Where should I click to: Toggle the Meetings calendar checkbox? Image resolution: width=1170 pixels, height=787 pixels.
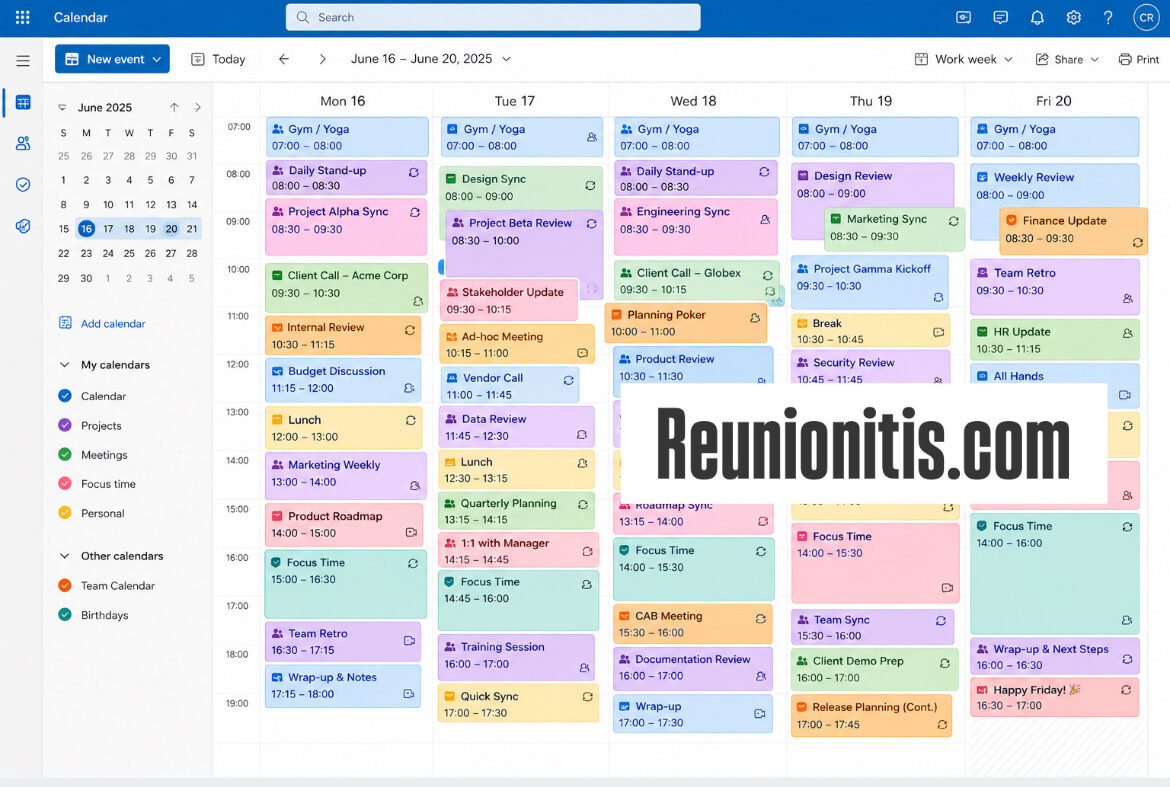pyautogui.click(x=65, y=454)
